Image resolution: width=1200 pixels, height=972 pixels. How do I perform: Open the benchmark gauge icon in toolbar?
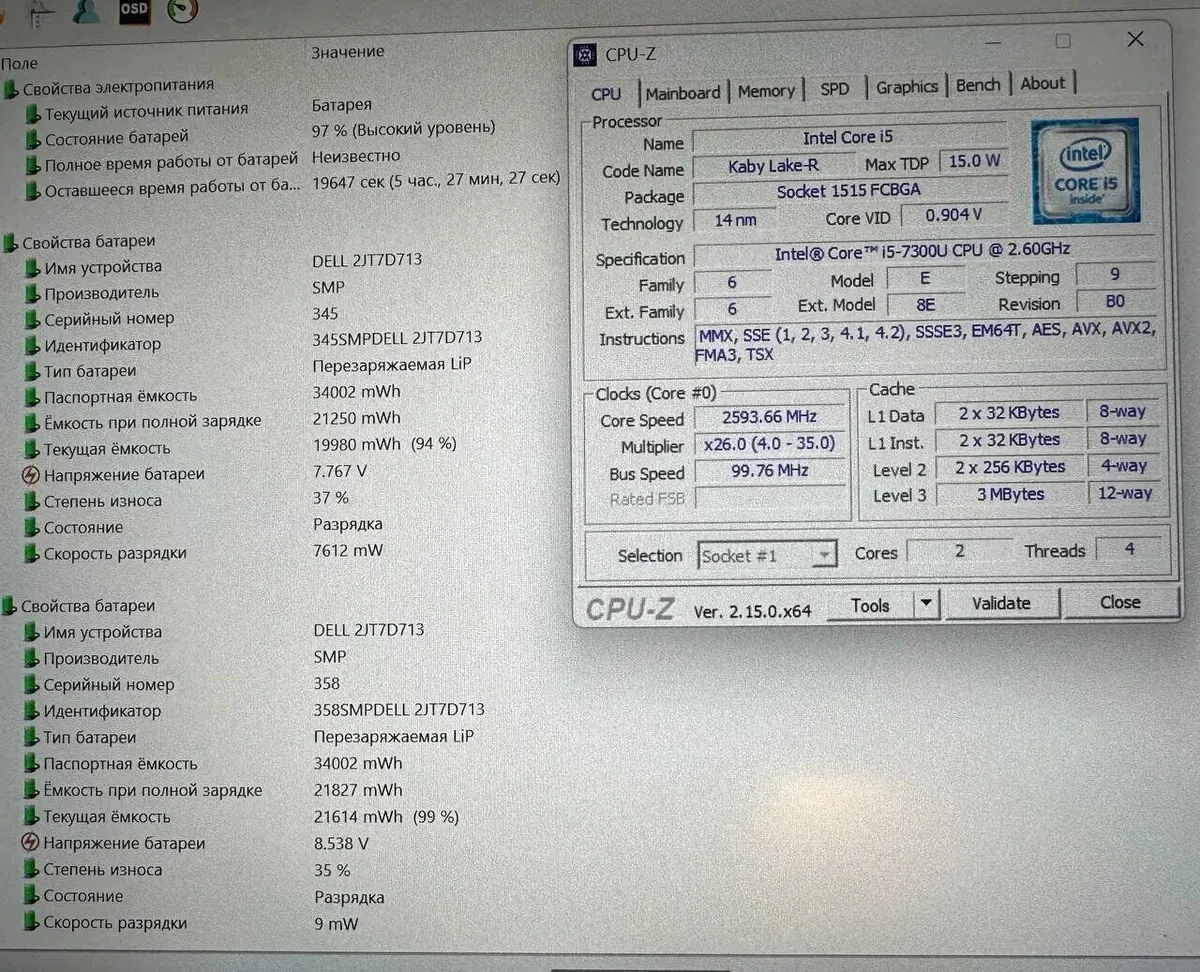pos(181,10)
